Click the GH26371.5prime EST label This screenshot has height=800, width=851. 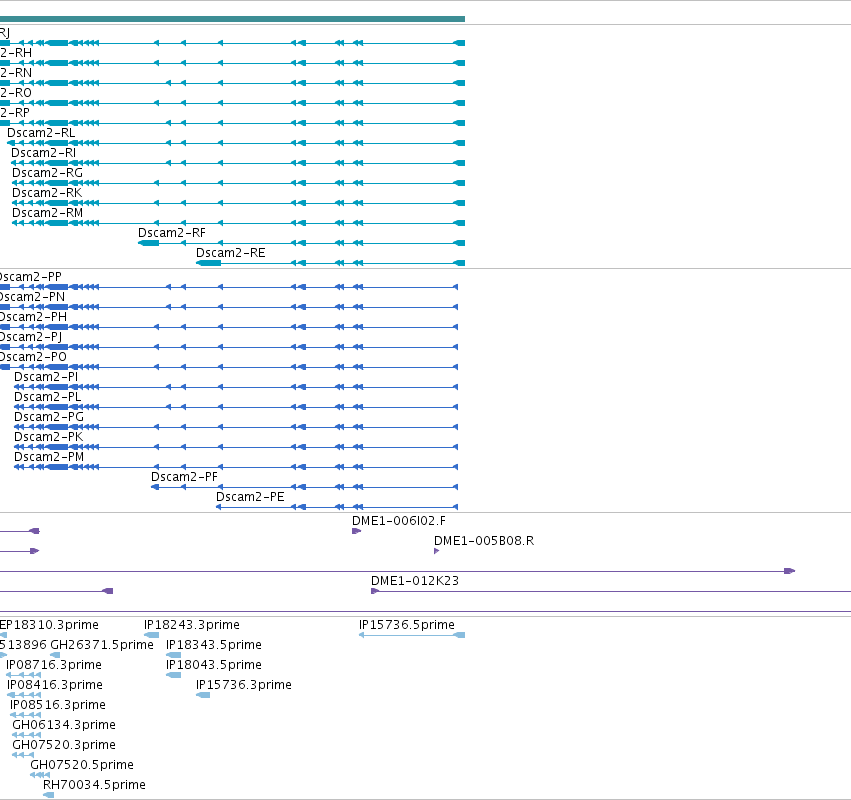tap(102, 646)
